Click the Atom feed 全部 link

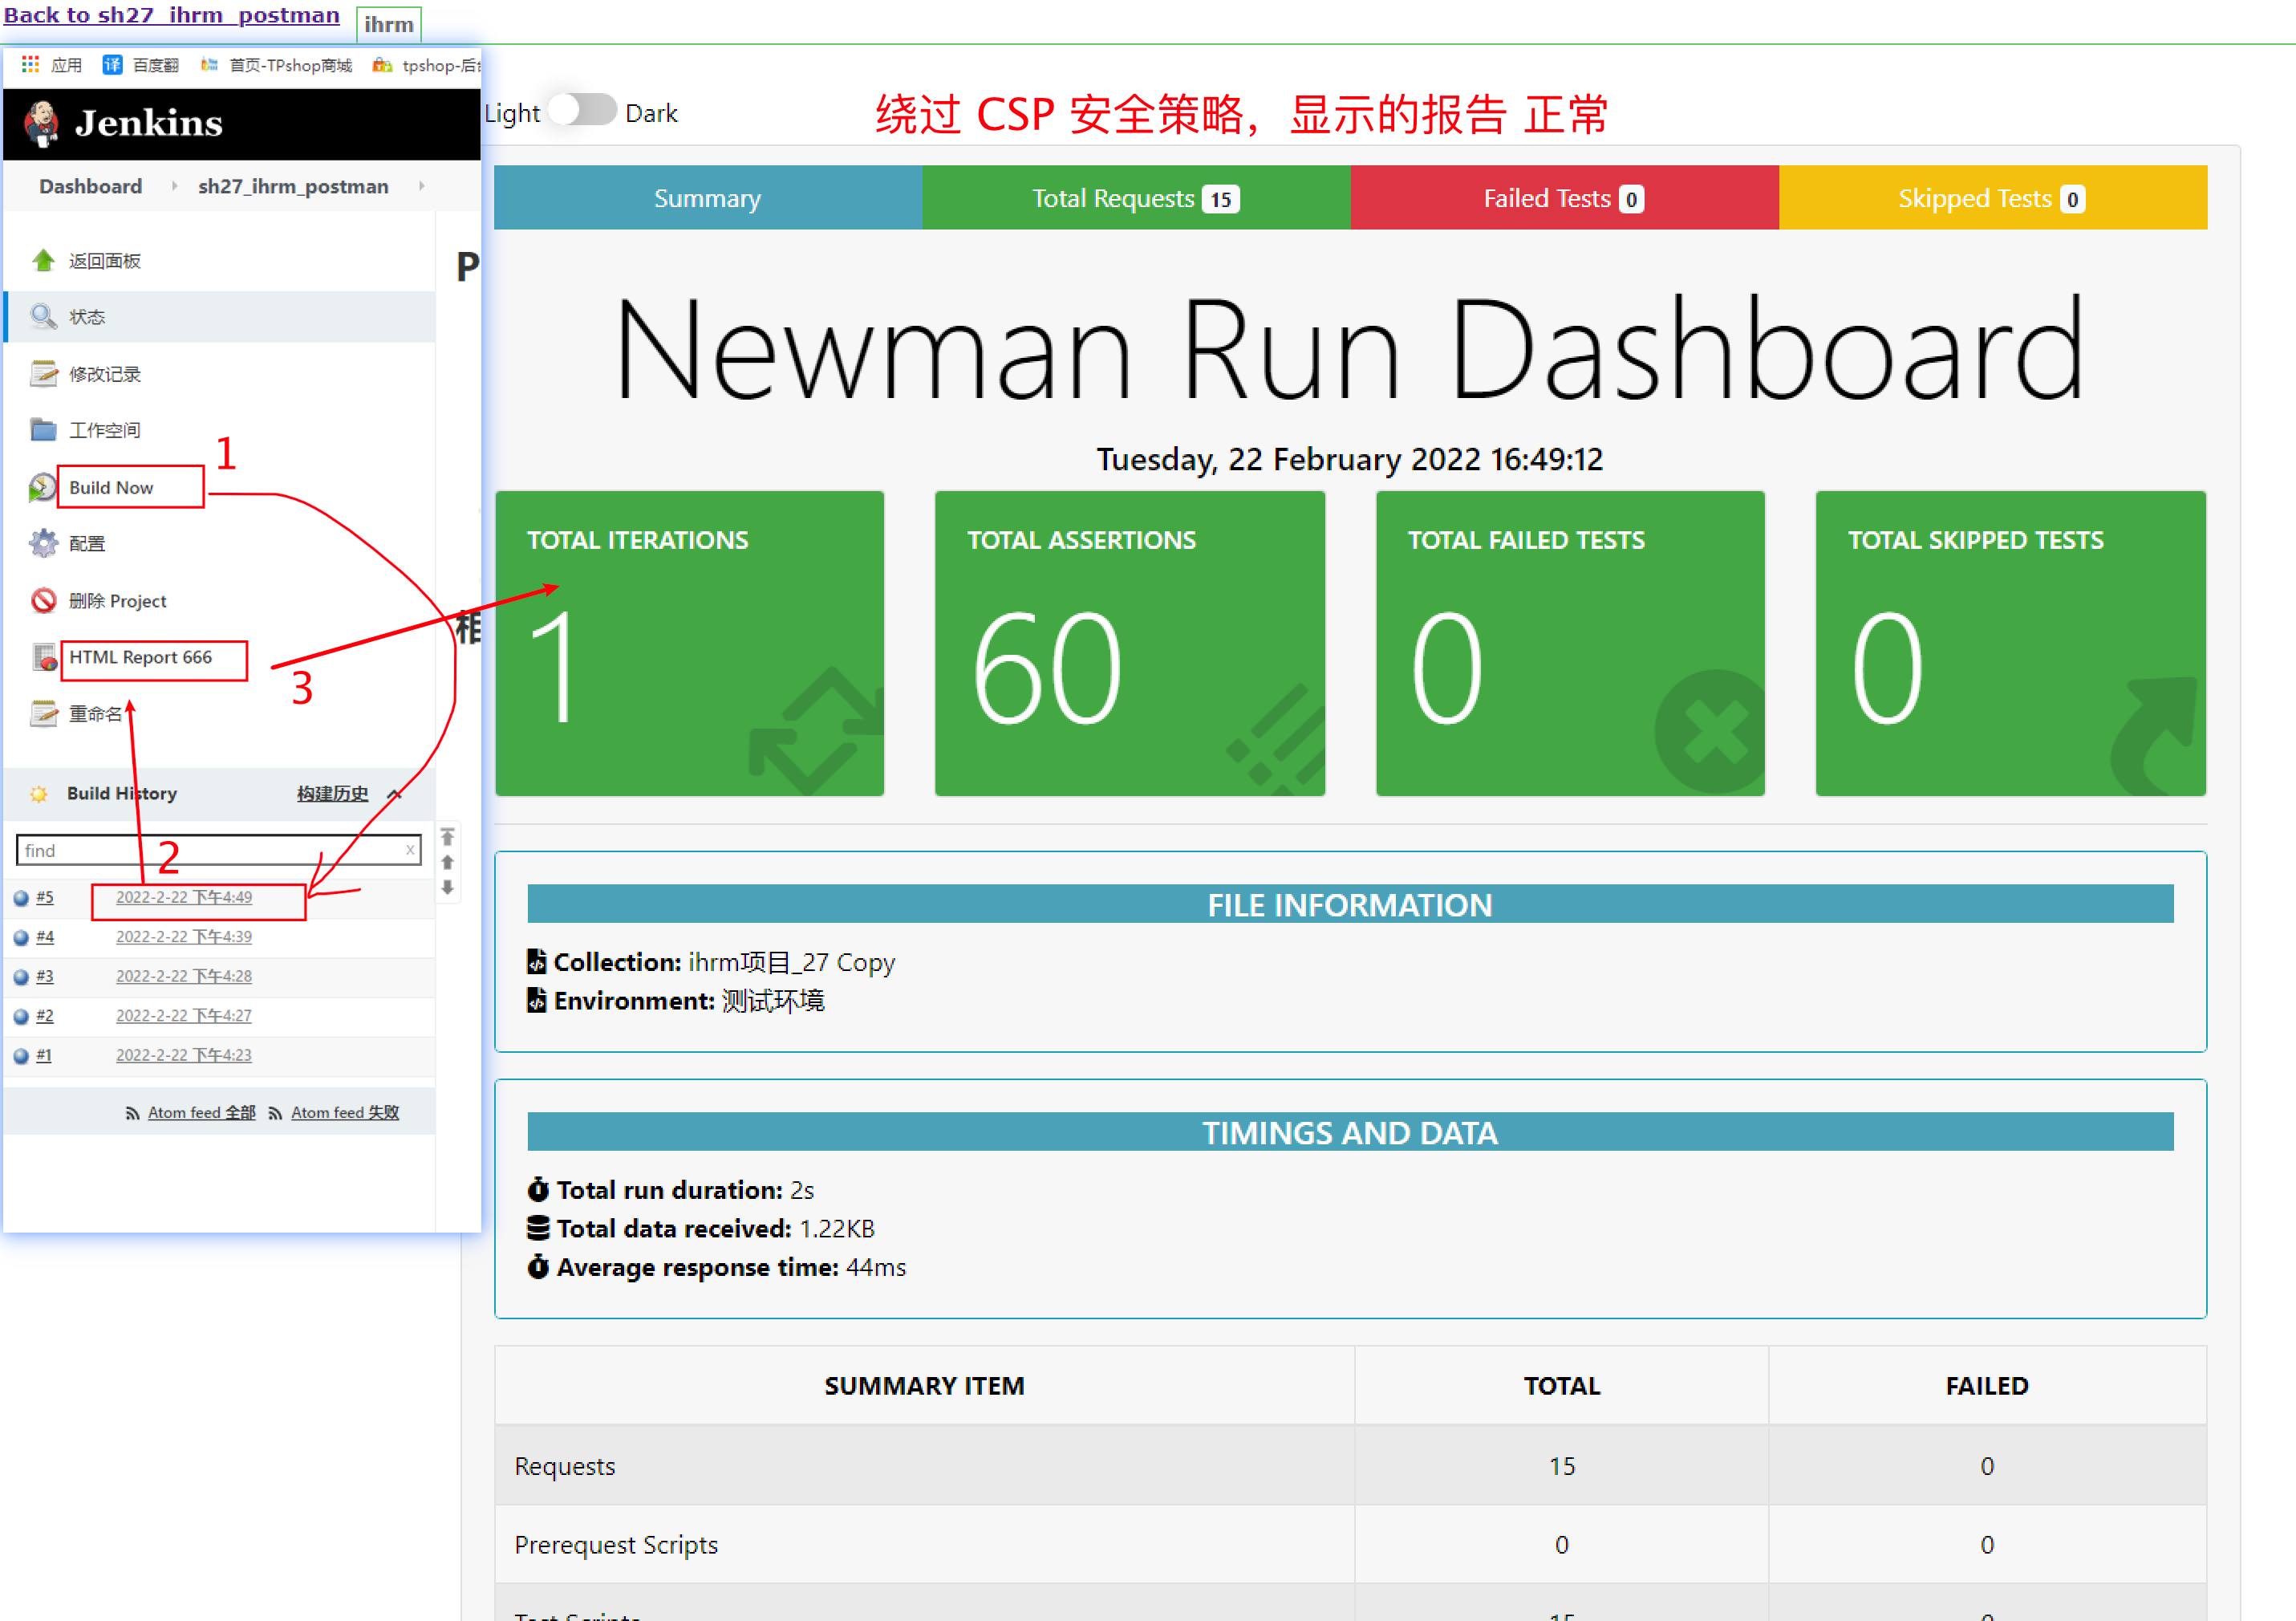tap(201, 1113)
